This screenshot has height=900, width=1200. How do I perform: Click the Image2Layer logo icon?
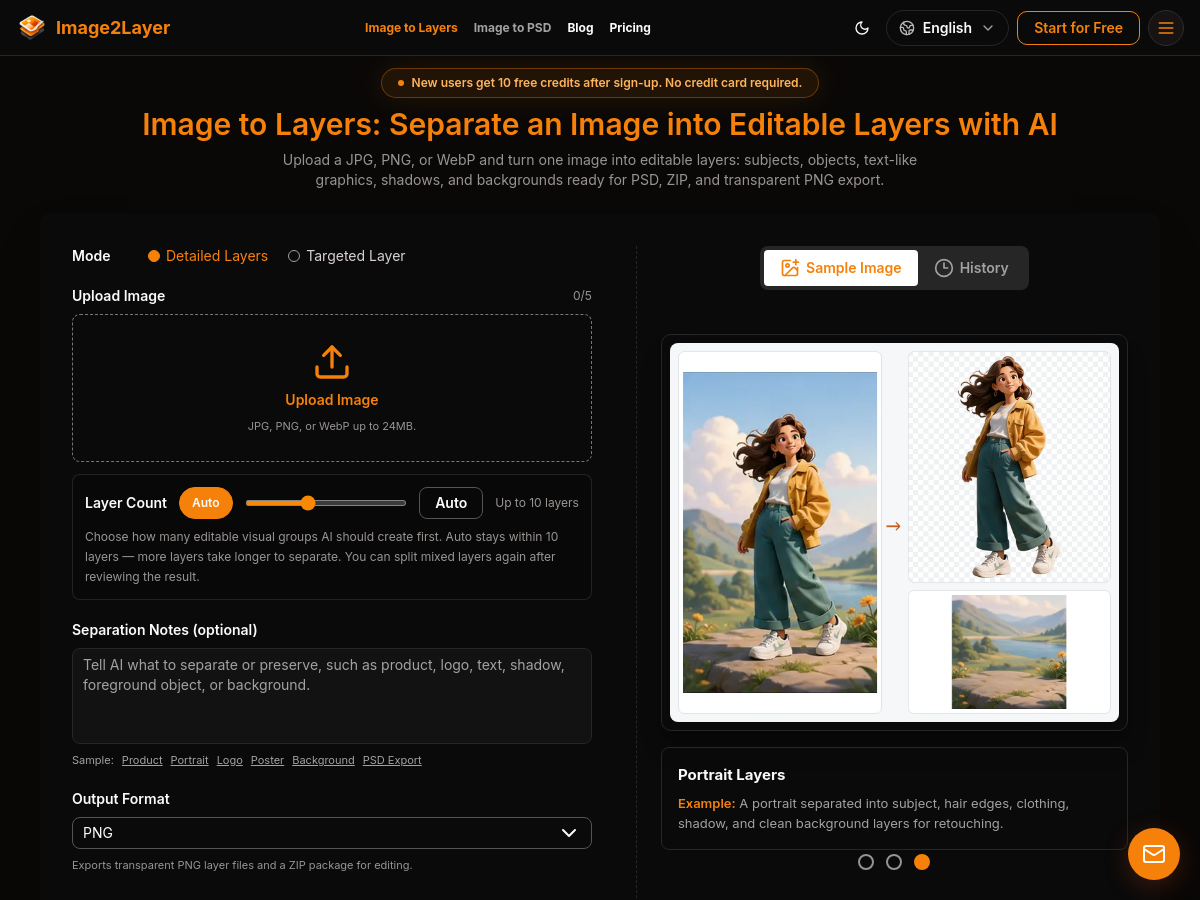pos(32,27)
